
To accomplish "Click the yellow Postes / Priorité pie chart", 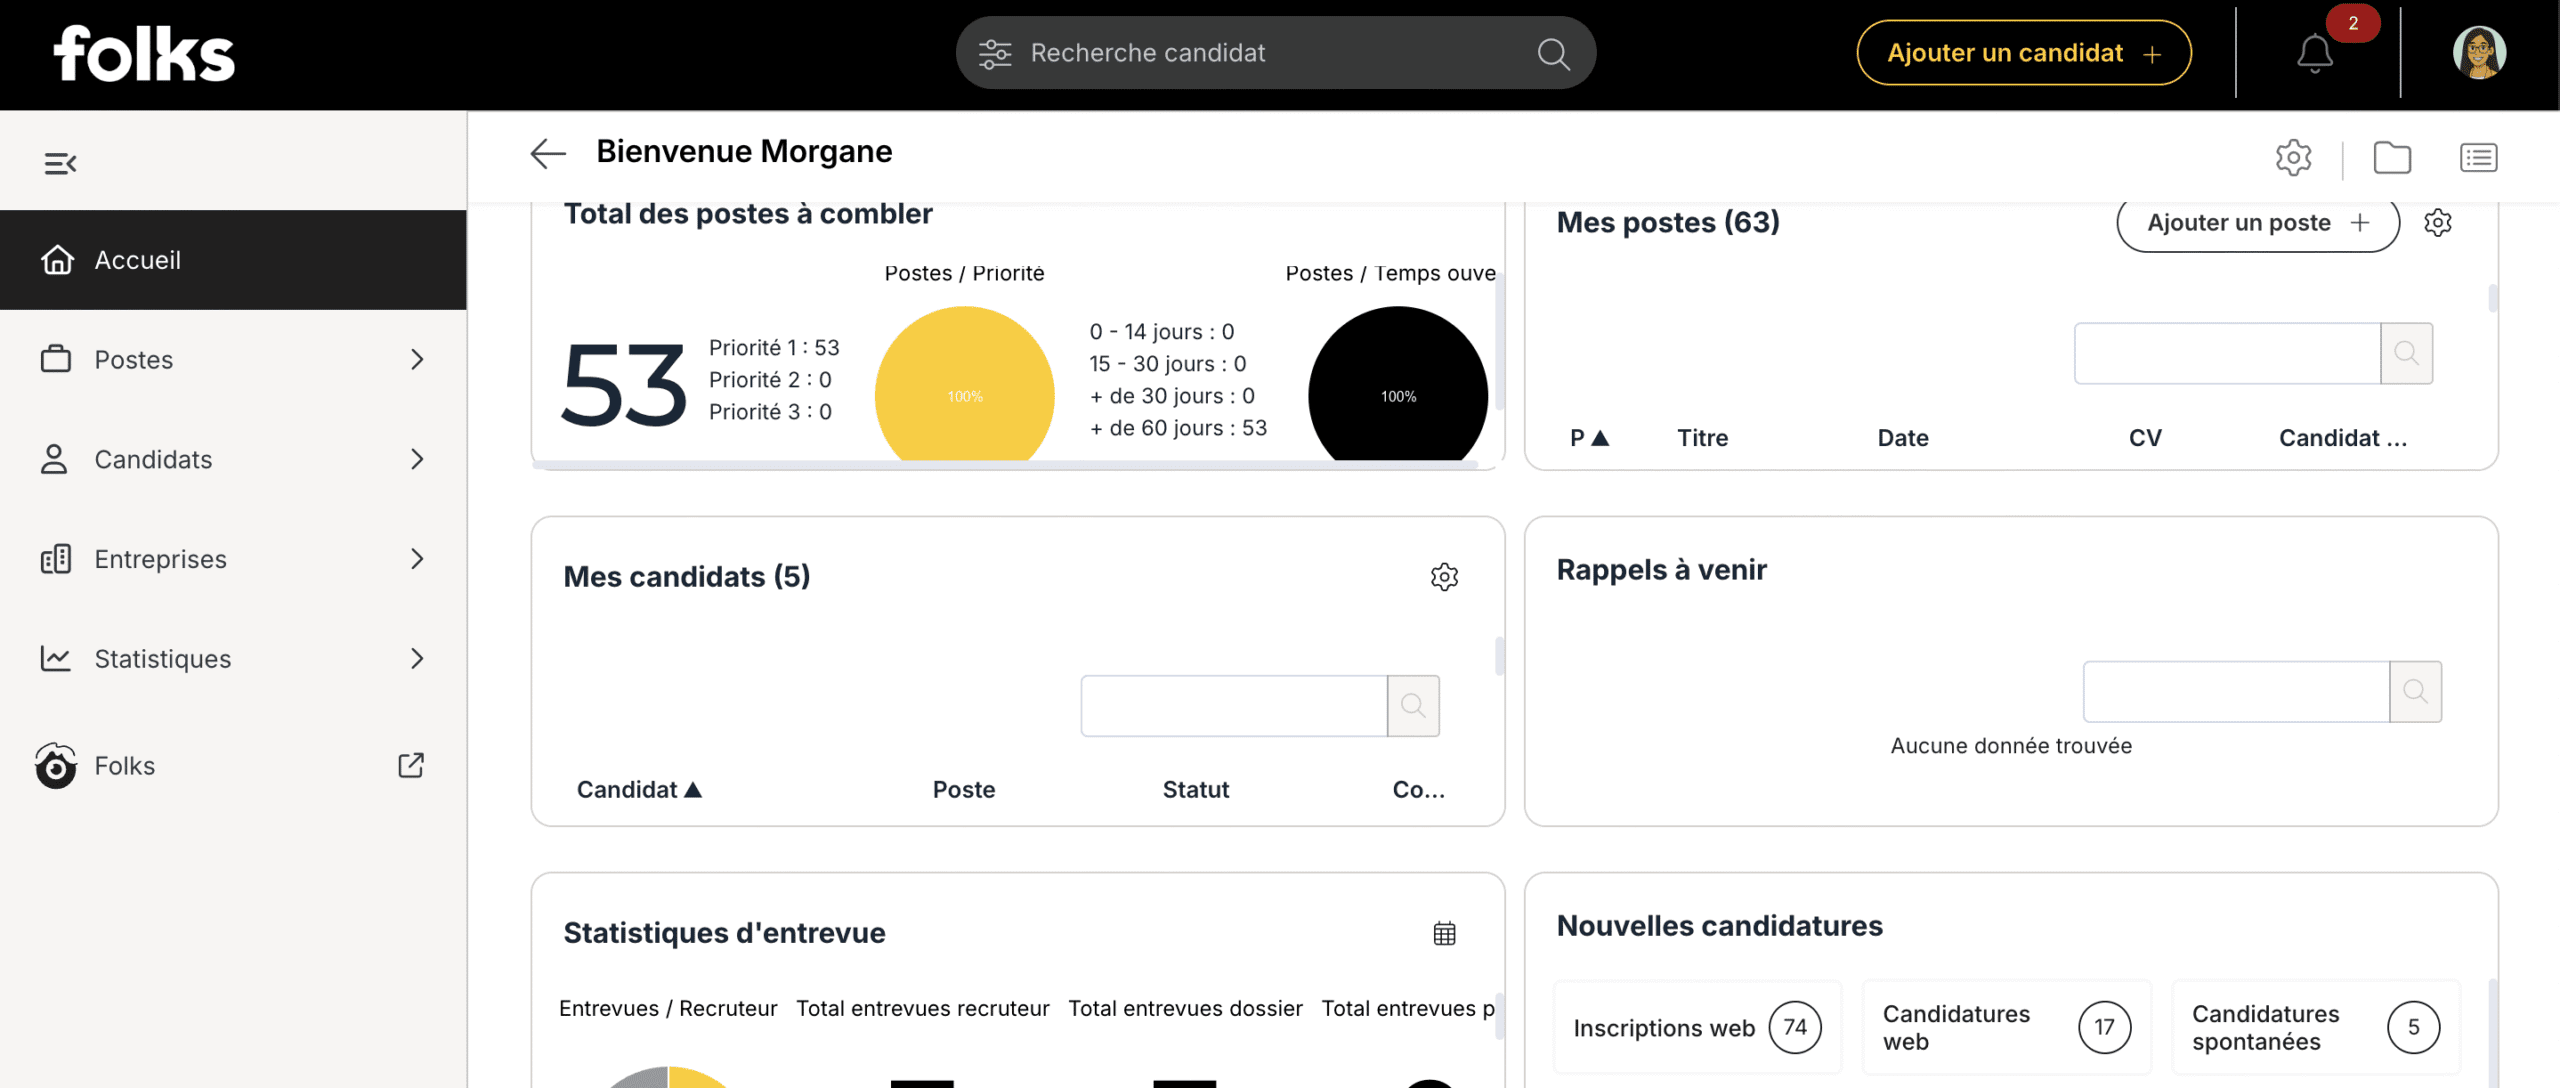I will click(965, 385).
